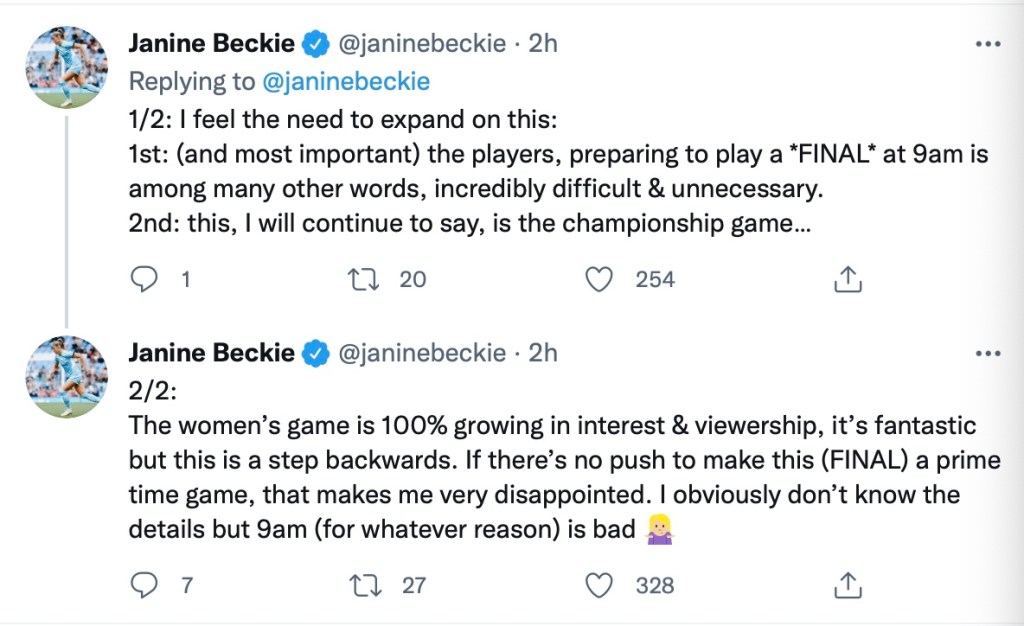Open the first tweet's 2h timestamp

point(542,44)
